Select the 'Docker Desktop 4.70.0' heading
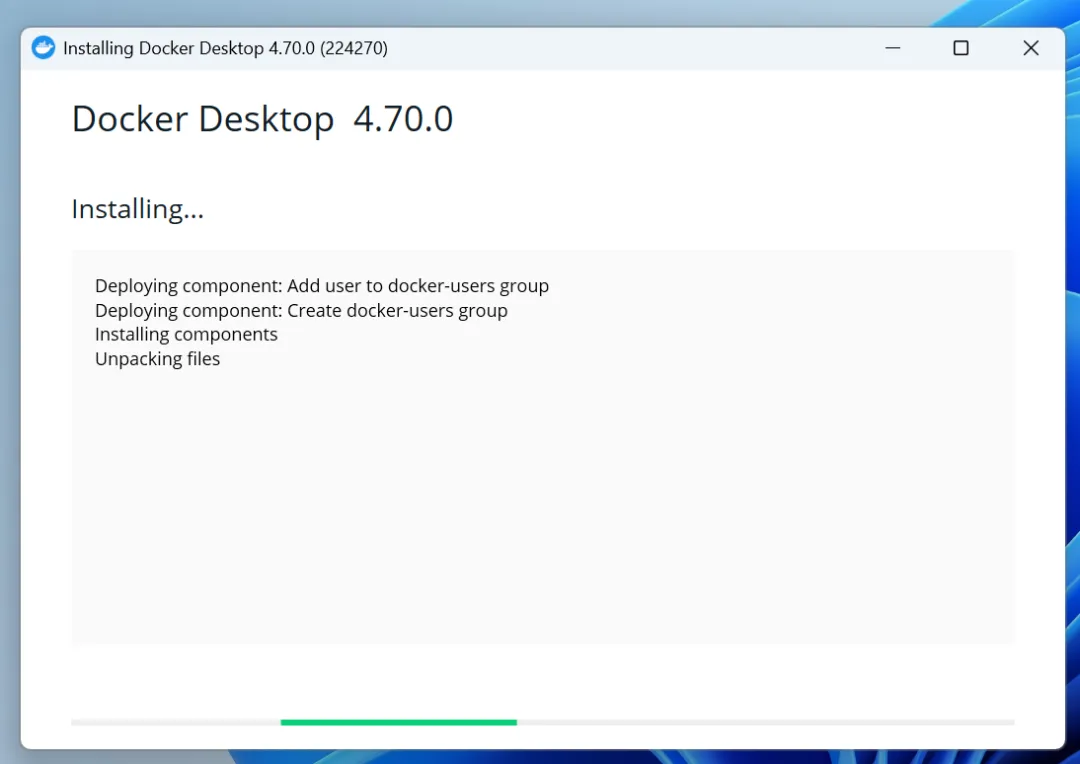The image size is (1080, 764). [262, 118]
